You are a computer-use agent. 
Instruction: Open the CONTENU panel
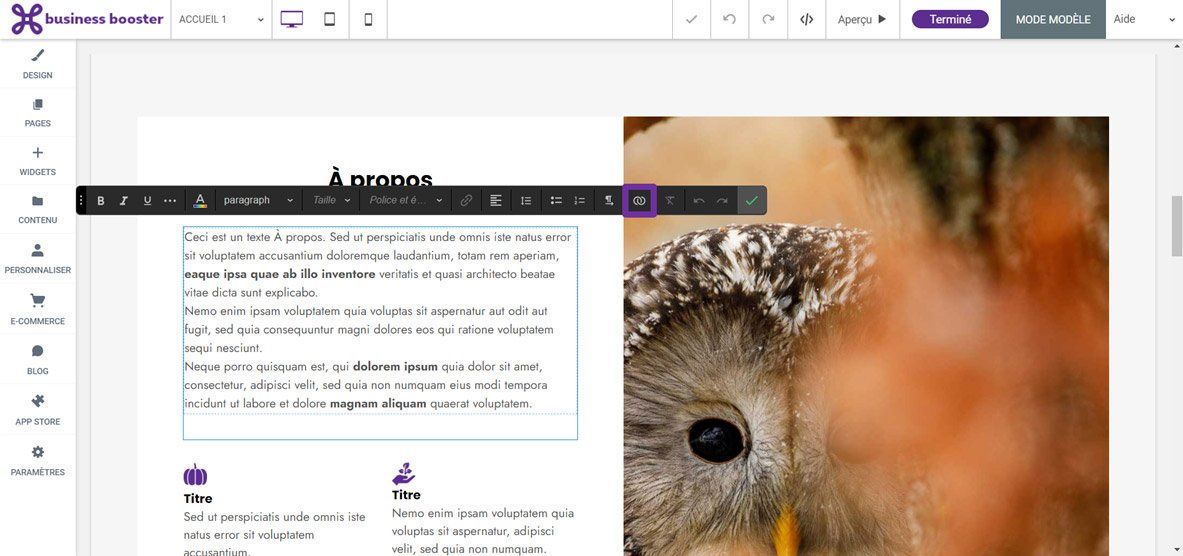click(38, 210)
